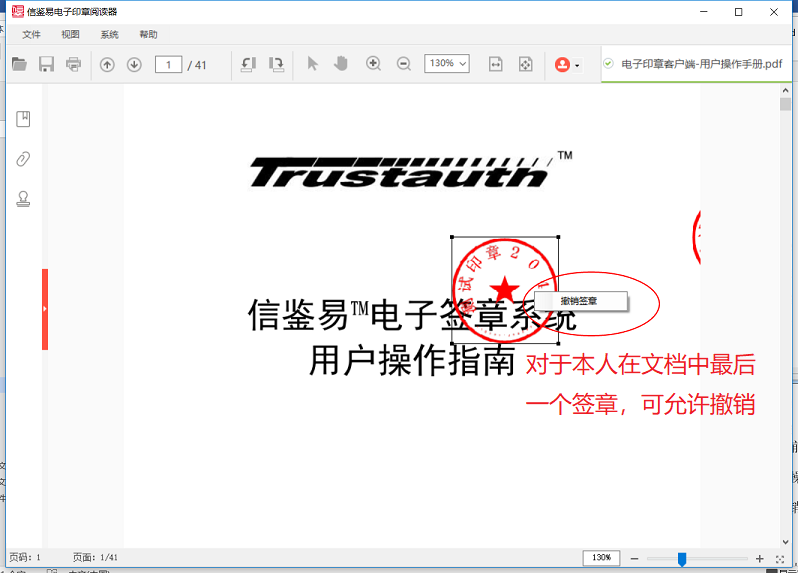Rotate the page clockwise
Screen dimensions: 798x573
click(276, 64)
